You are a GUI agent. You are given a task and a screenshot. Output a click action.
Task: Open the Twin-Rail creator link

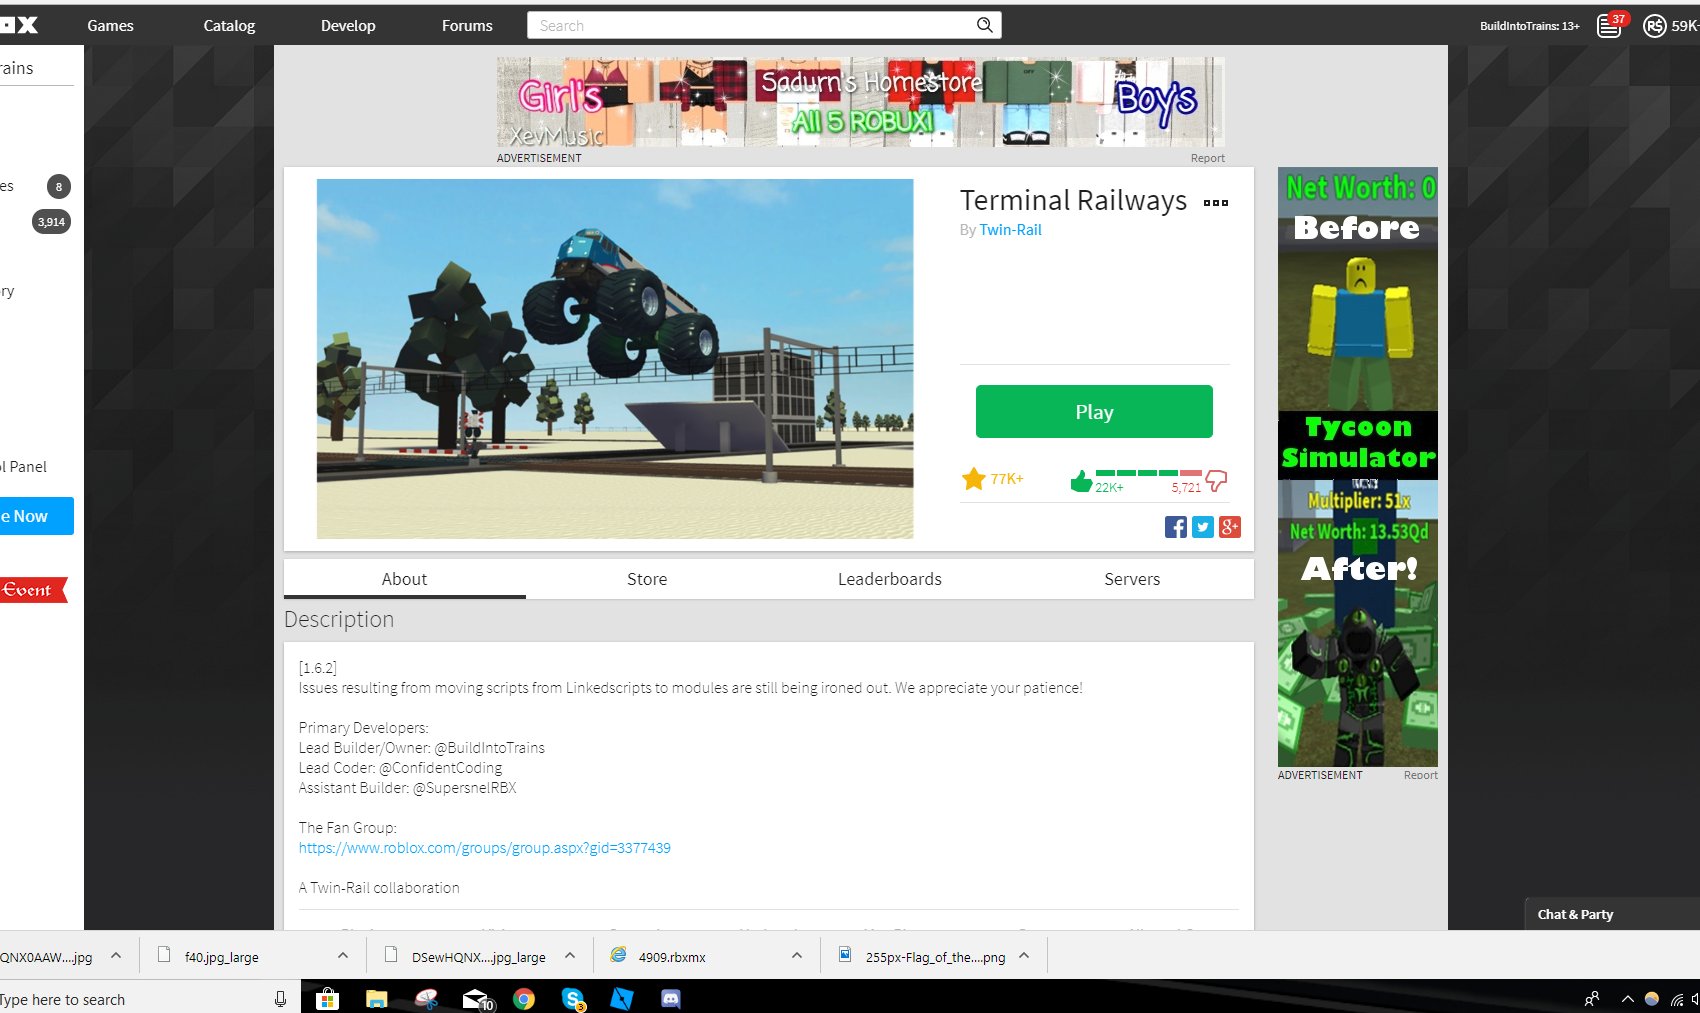[x=1010, y=230]
